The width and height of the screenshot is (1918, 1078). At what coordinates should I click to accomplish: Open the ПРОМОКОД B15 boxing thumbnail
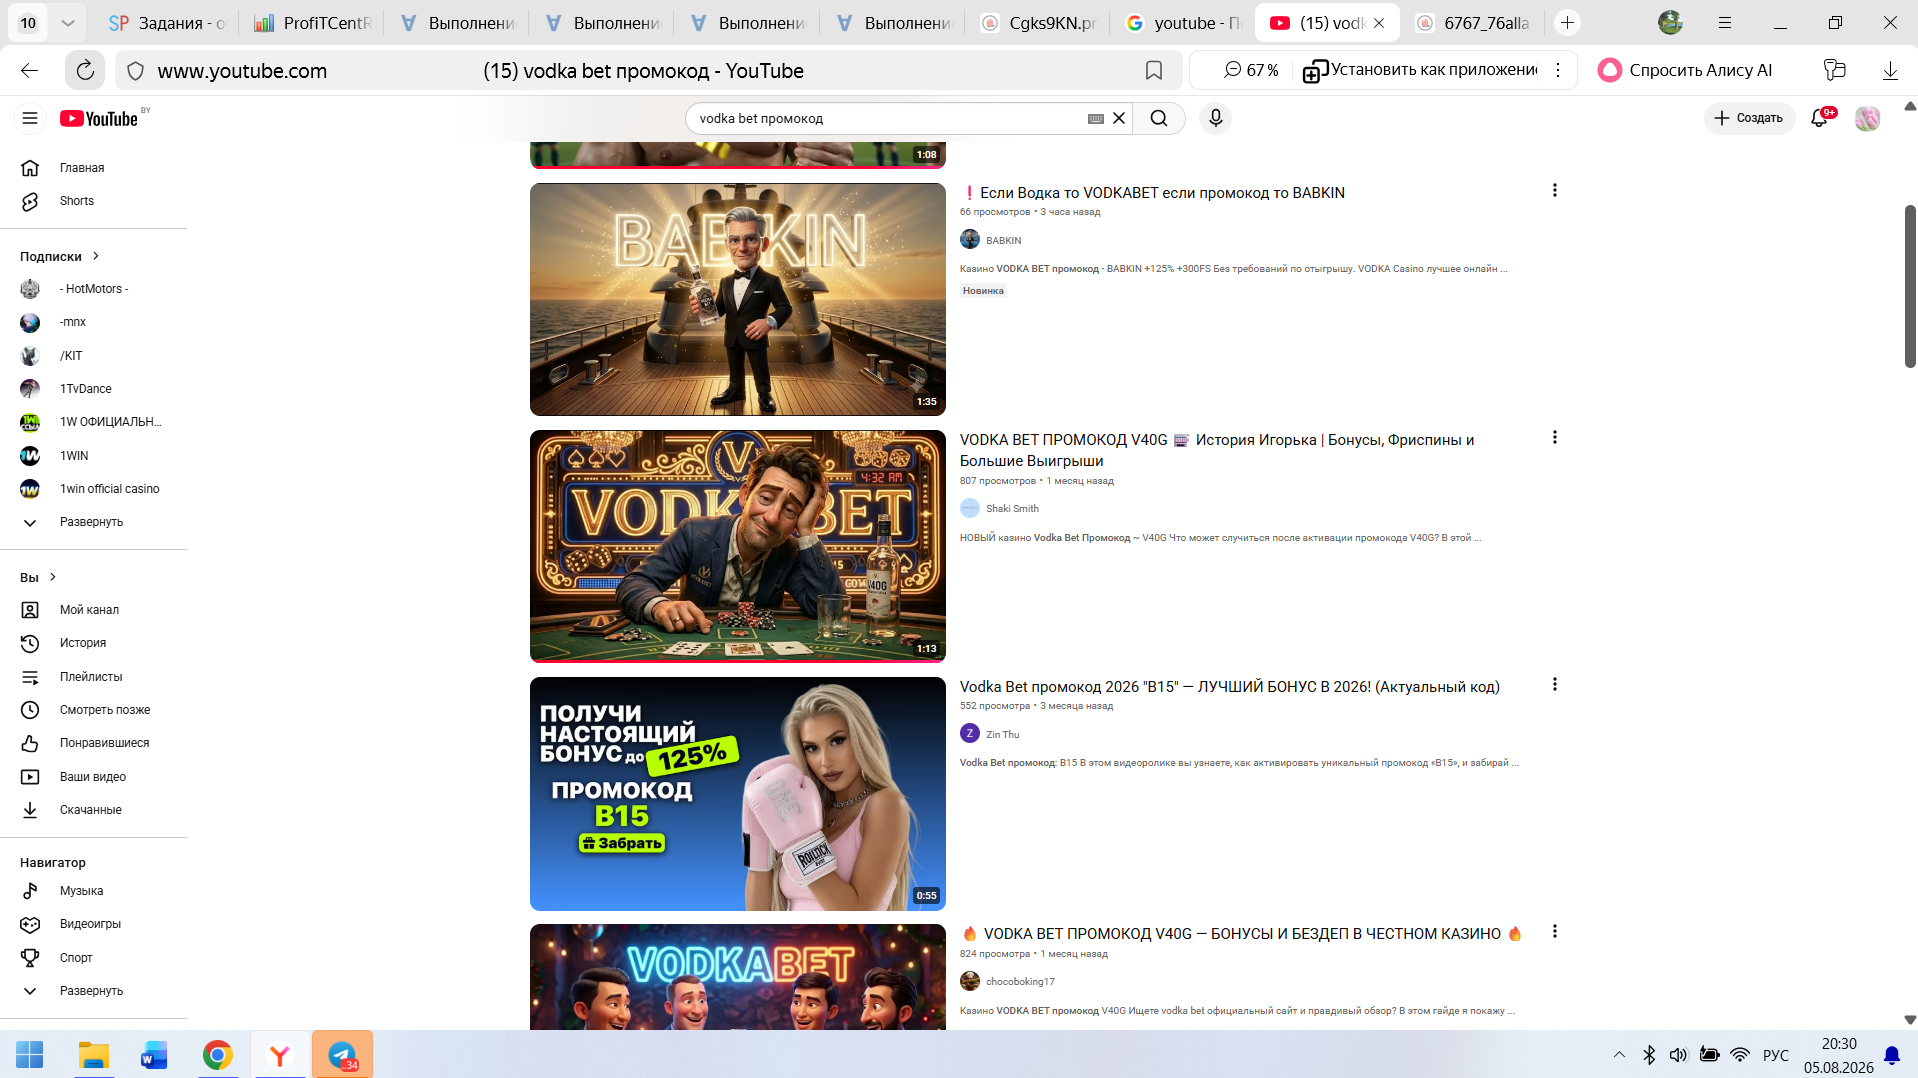(x=738, y=794)
